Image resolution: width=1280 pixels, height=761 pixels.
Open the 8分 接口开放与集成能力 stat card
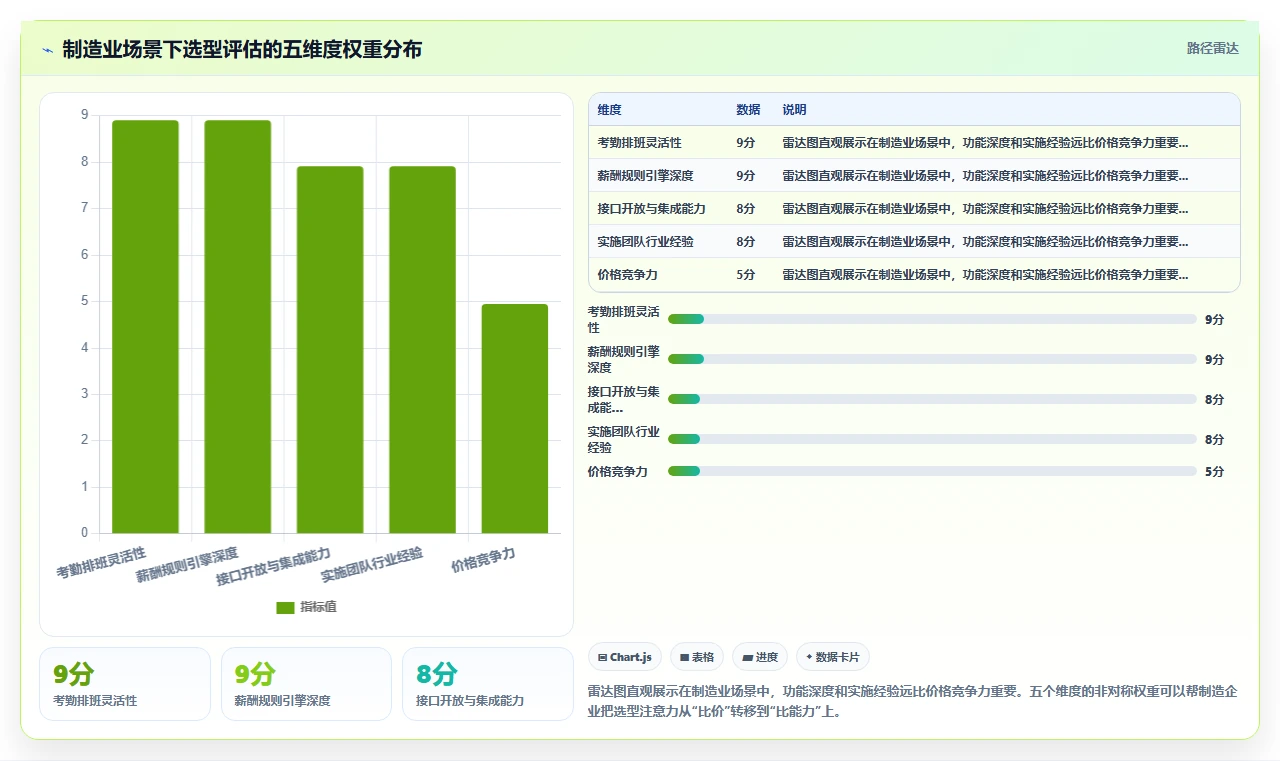pos(488,684)
